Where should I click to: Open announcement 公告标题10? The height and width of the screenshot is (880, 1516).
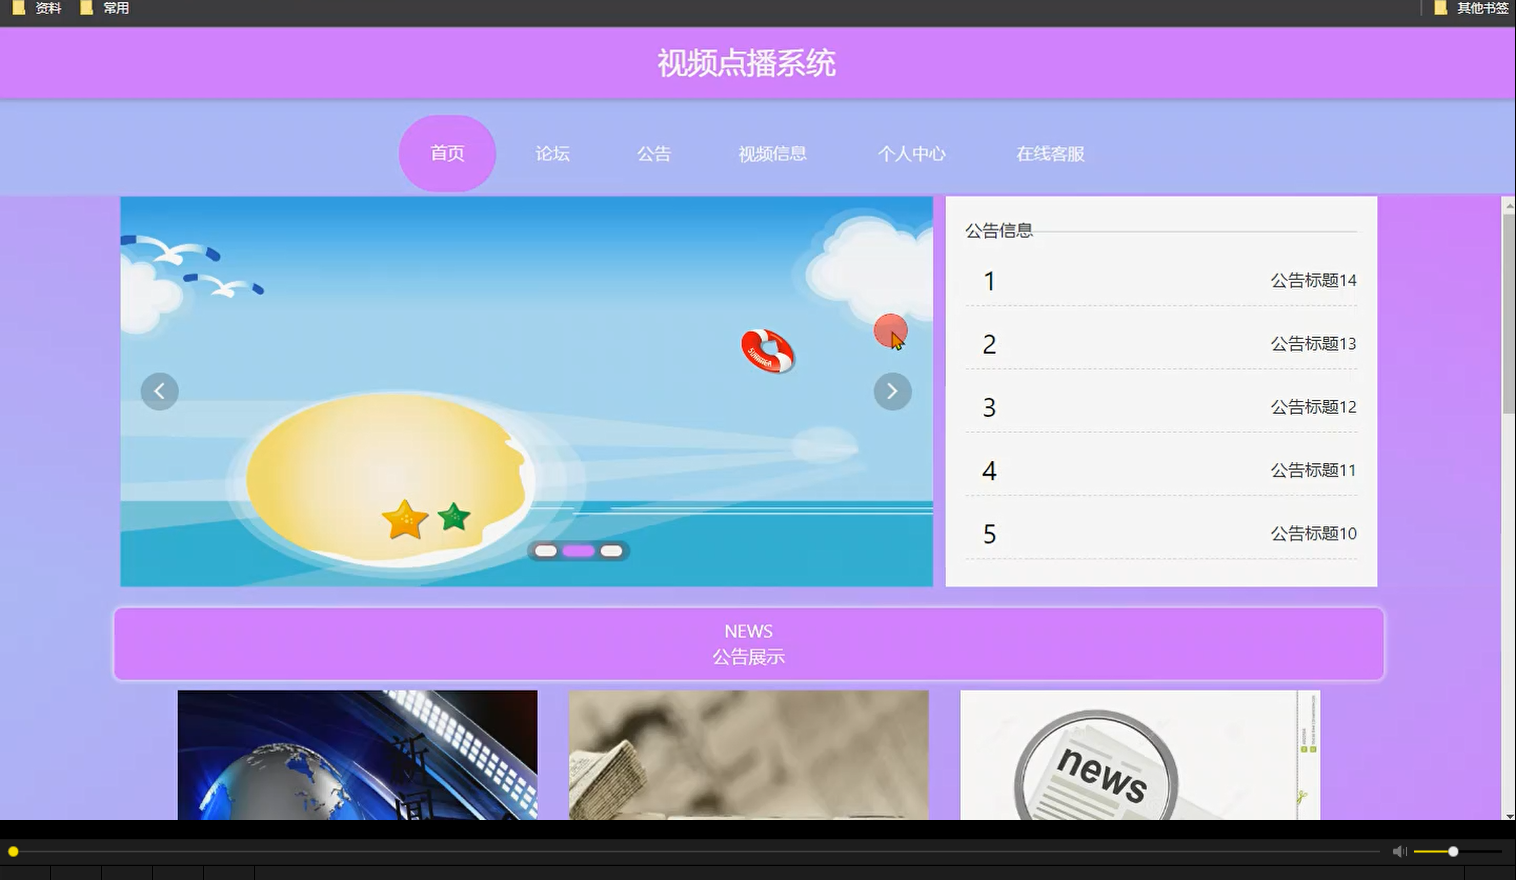[1312, 533]
